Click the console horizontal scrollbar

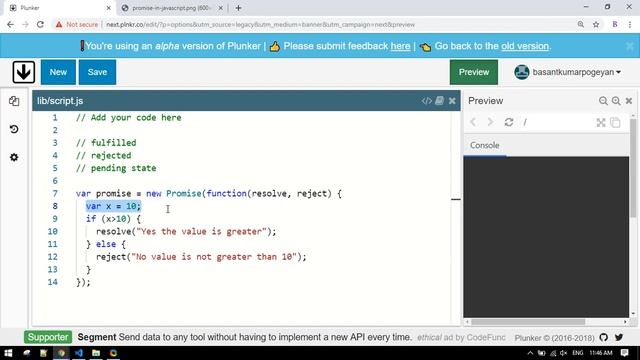point(528,322)
